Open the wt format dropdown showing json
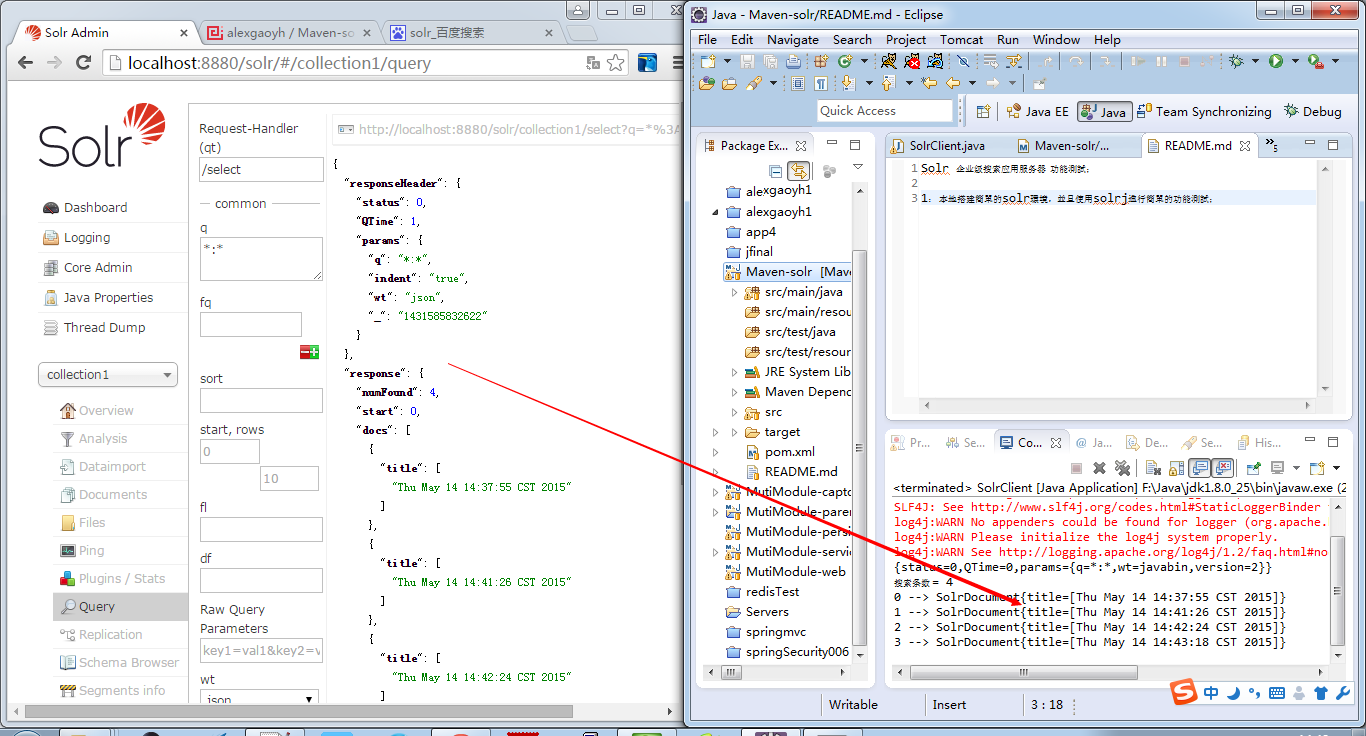1366x736 pixels. tap(260, 698)
